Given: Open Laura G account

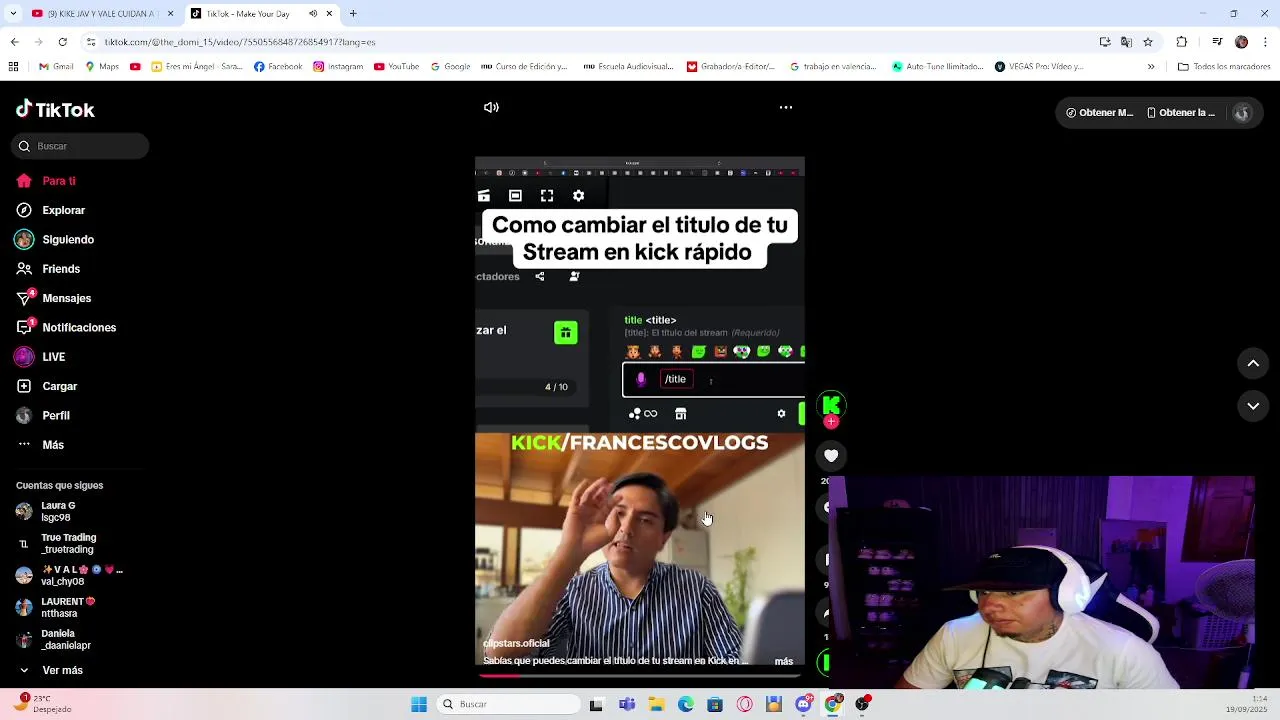Looking at the screenshot, I should pos(47,511).
